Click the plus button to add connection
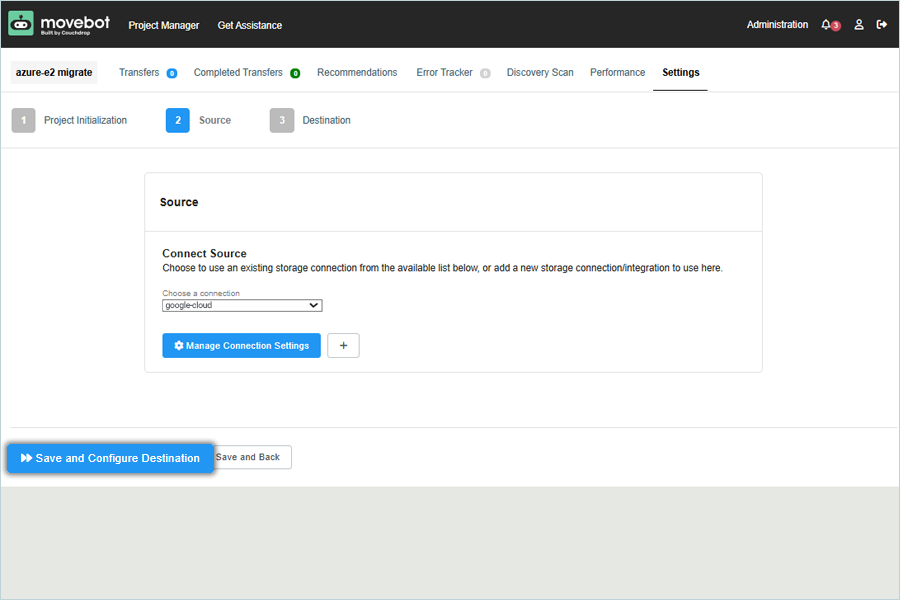Screen dimensions: 900x600 (x=343, y=346)
